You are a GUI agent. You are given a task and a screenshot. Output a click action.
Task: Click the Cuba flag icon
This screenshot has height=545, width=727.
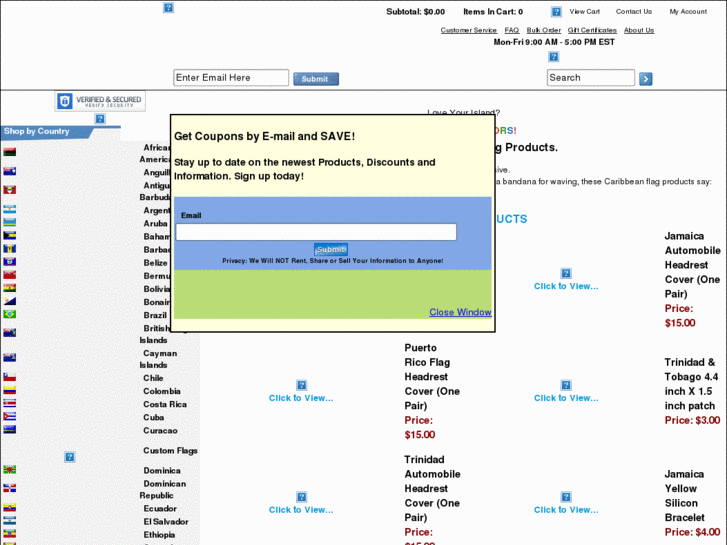(10, 417)
